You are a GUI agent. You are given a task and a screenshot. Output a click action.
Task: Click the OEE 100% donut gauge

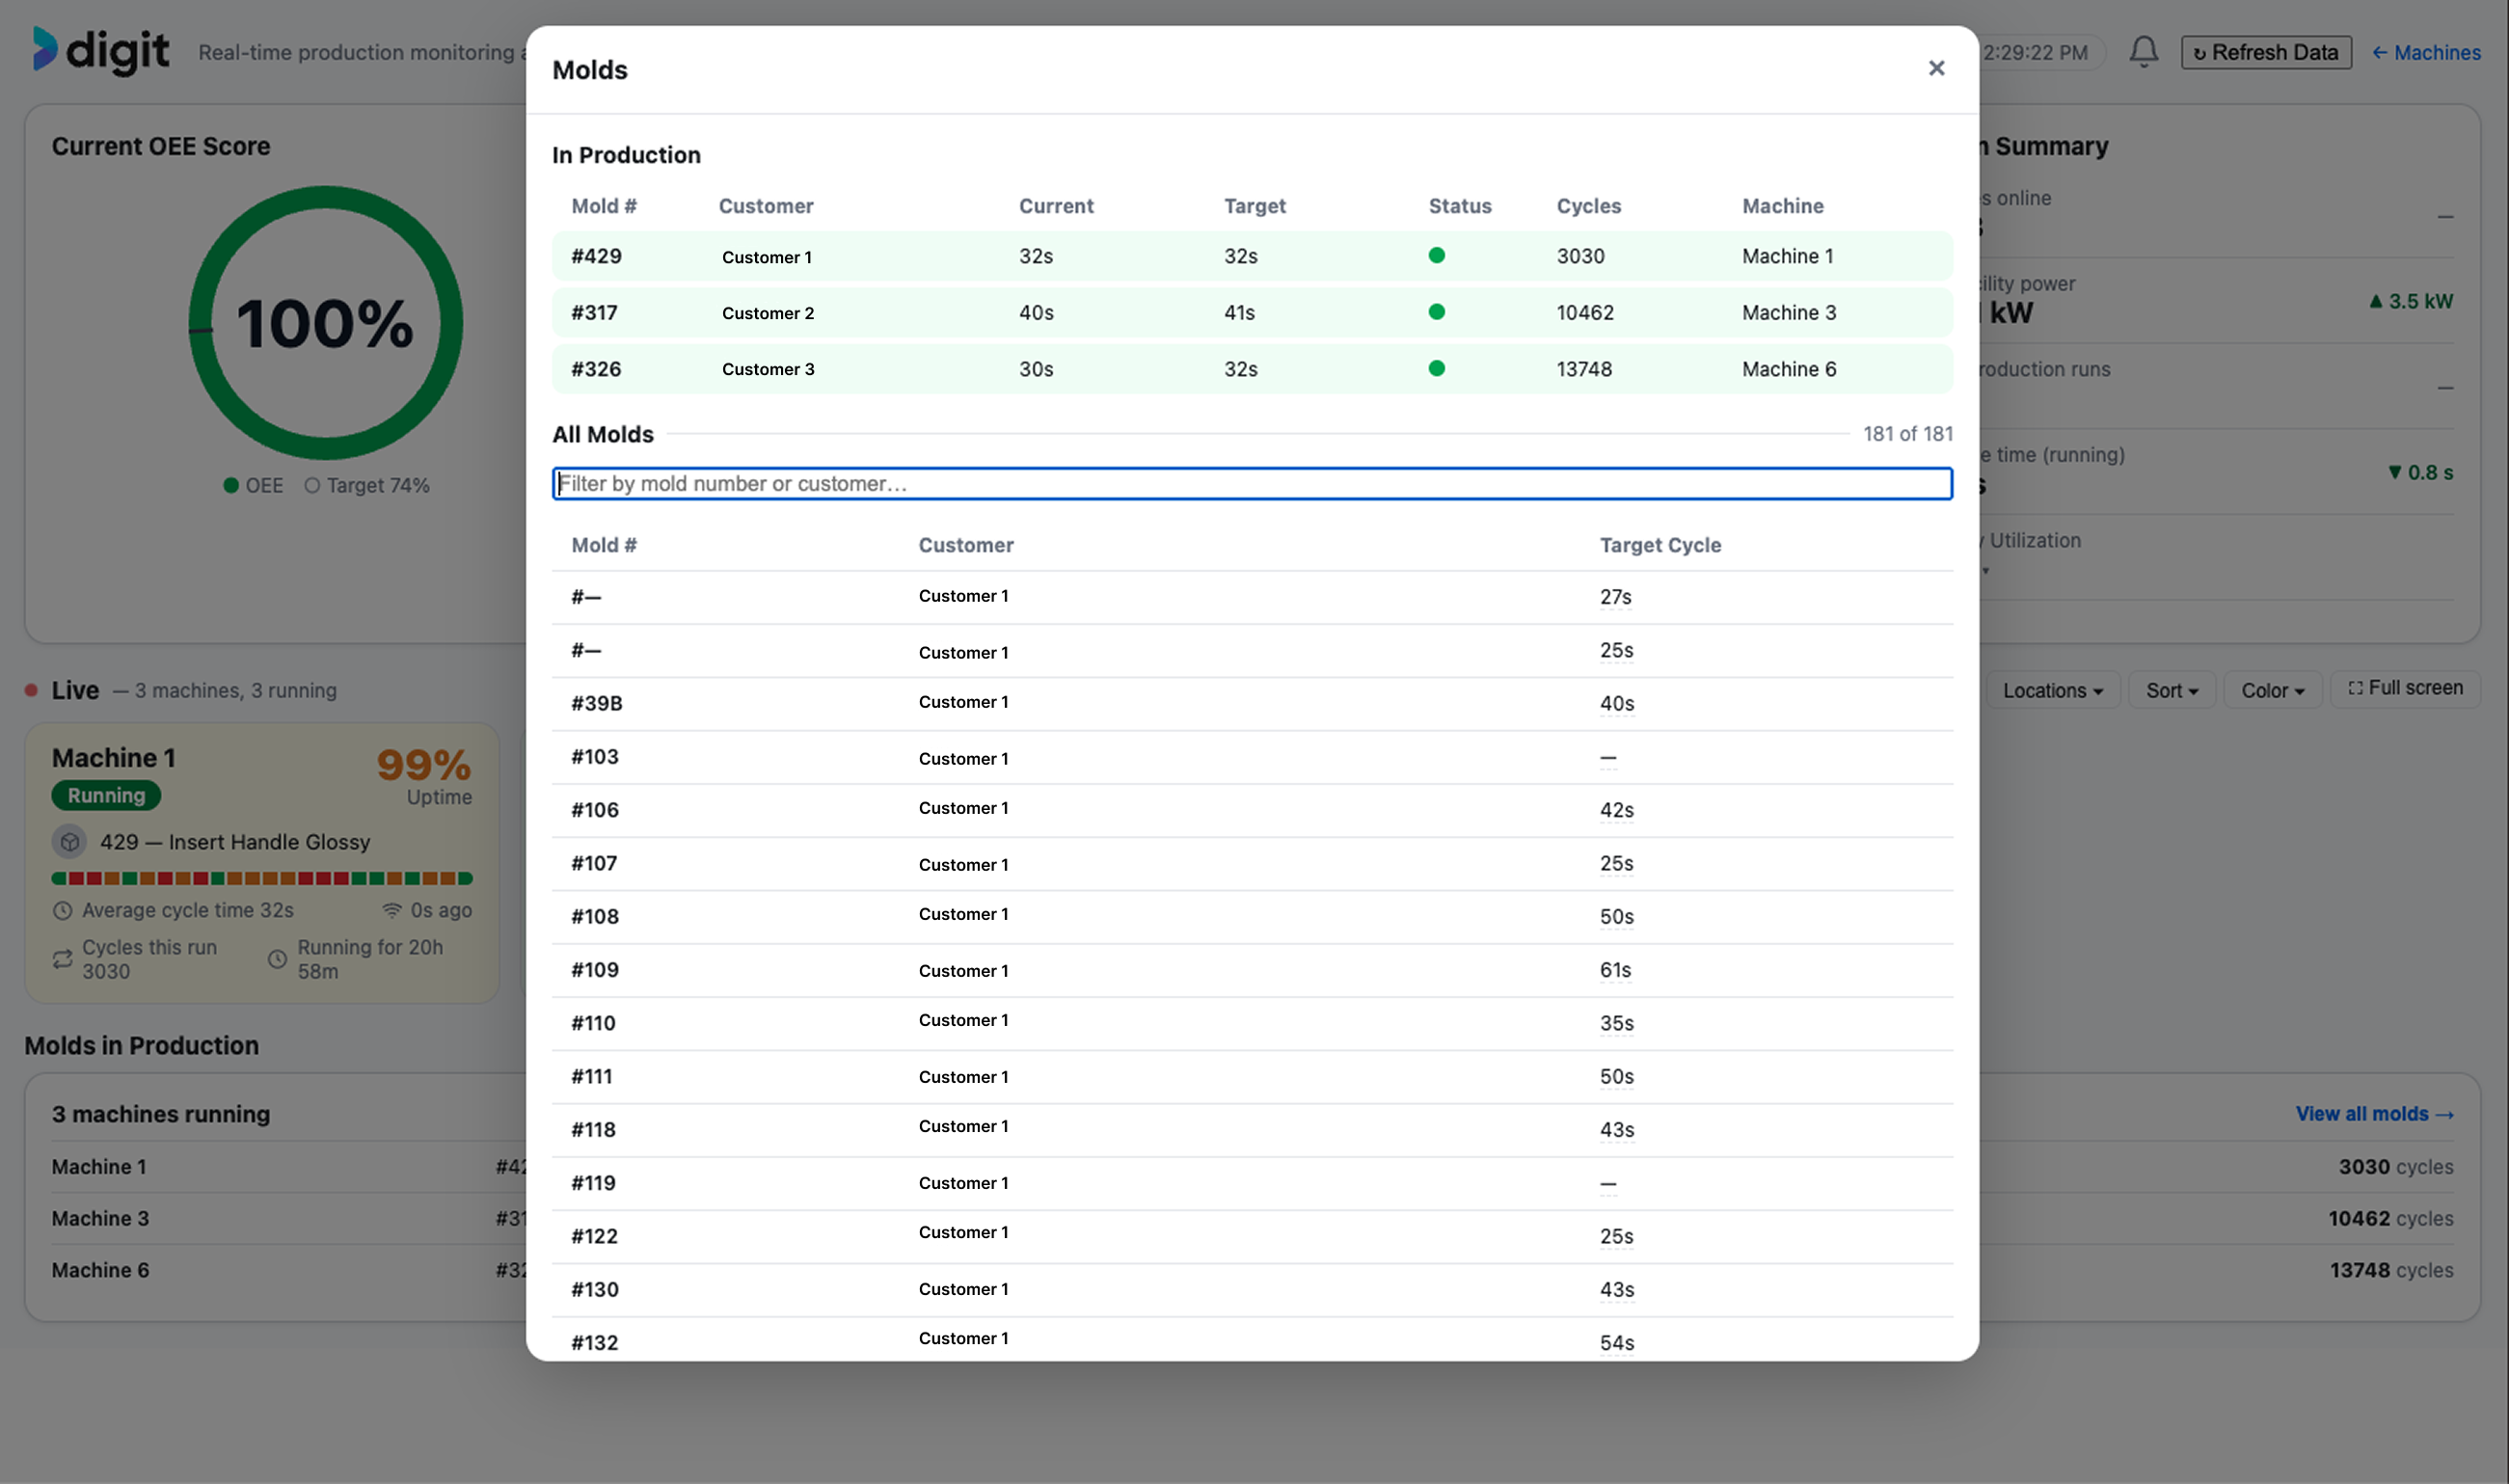[325, 323]
